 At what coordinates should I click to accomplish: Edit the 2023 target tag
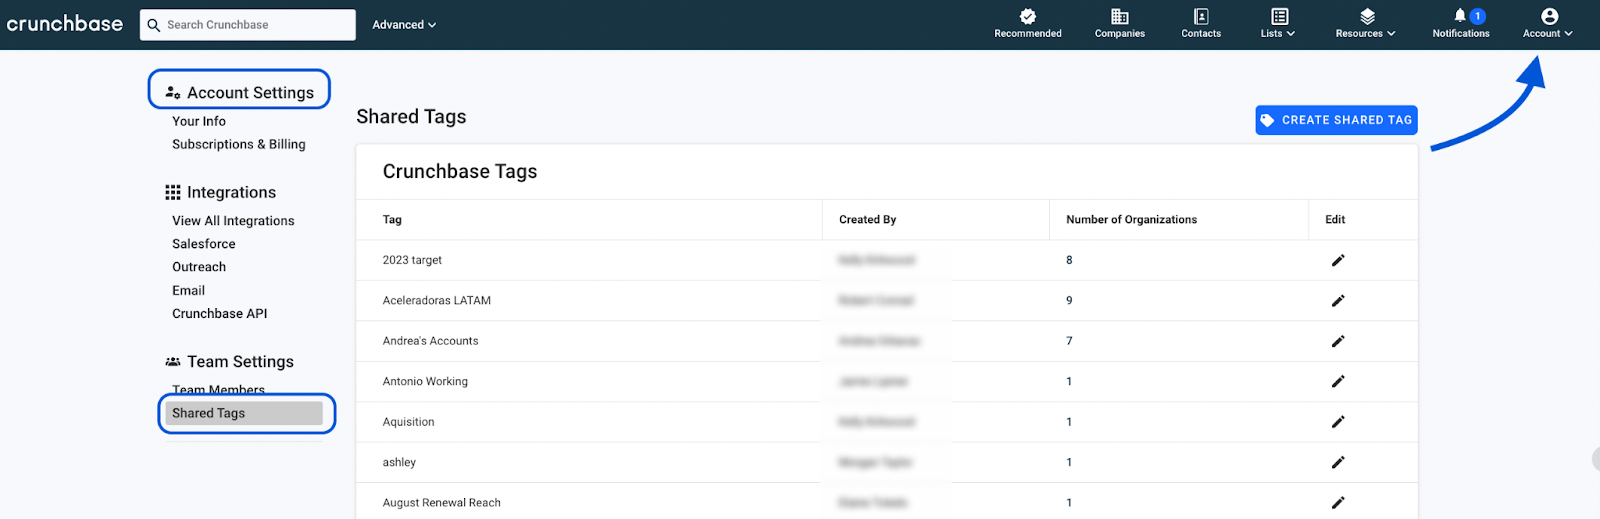point(1338,260)
